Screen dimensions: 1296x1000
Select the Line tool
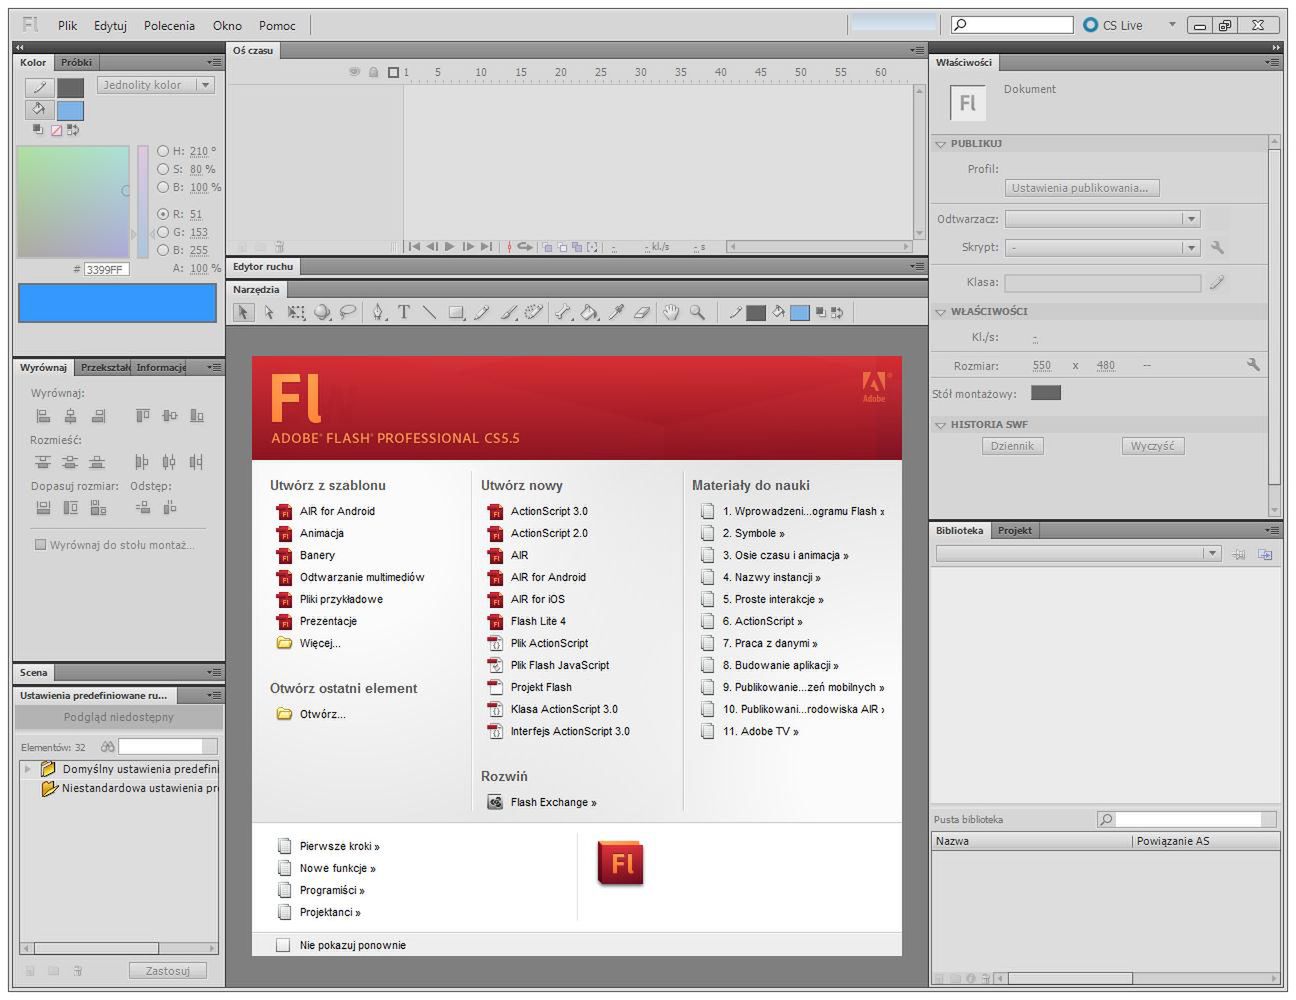430,313
